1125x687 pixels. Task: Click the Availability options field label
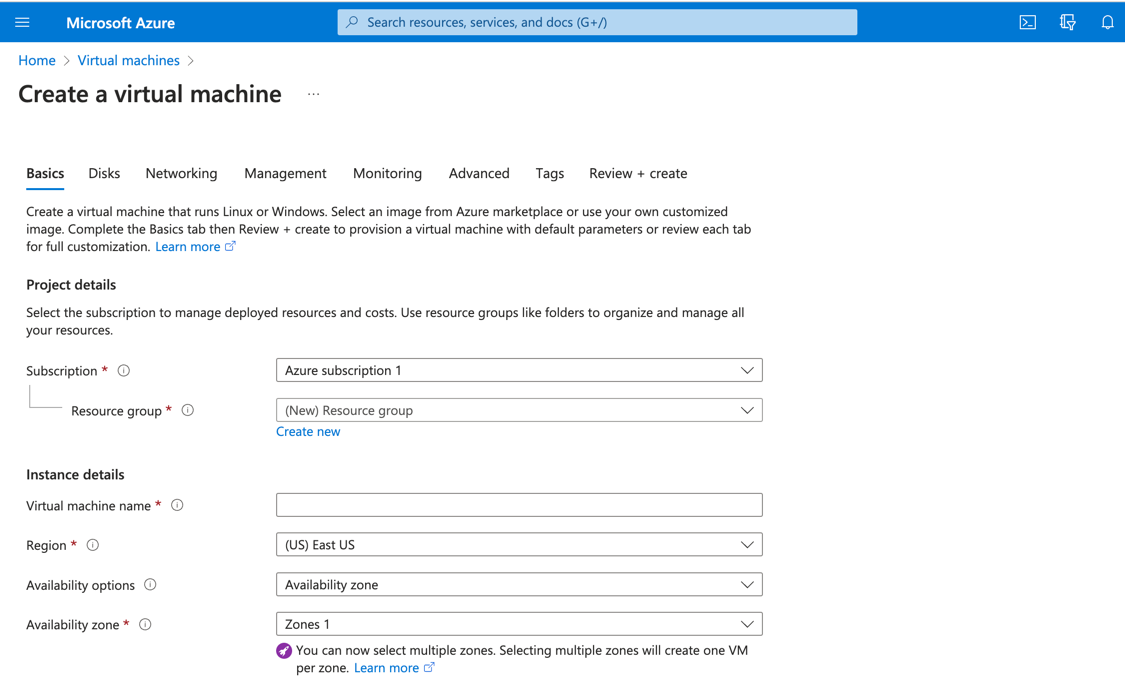coord(80,585)
